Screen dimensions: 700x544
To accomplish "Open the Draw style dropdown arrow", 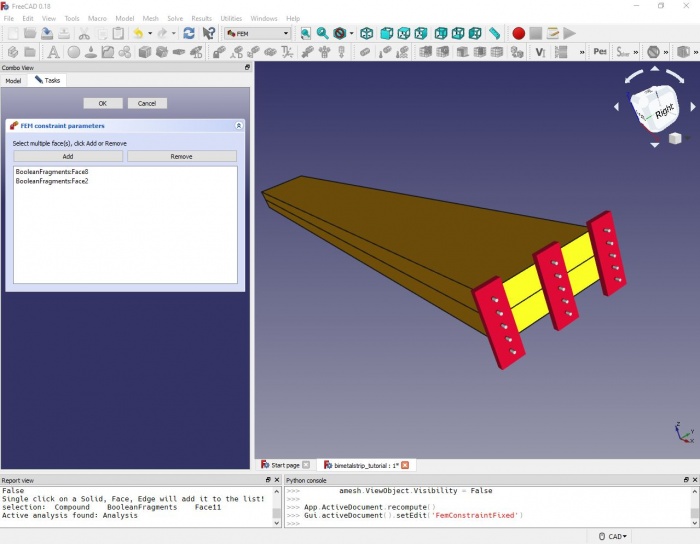I will click(x=351, y=33).
